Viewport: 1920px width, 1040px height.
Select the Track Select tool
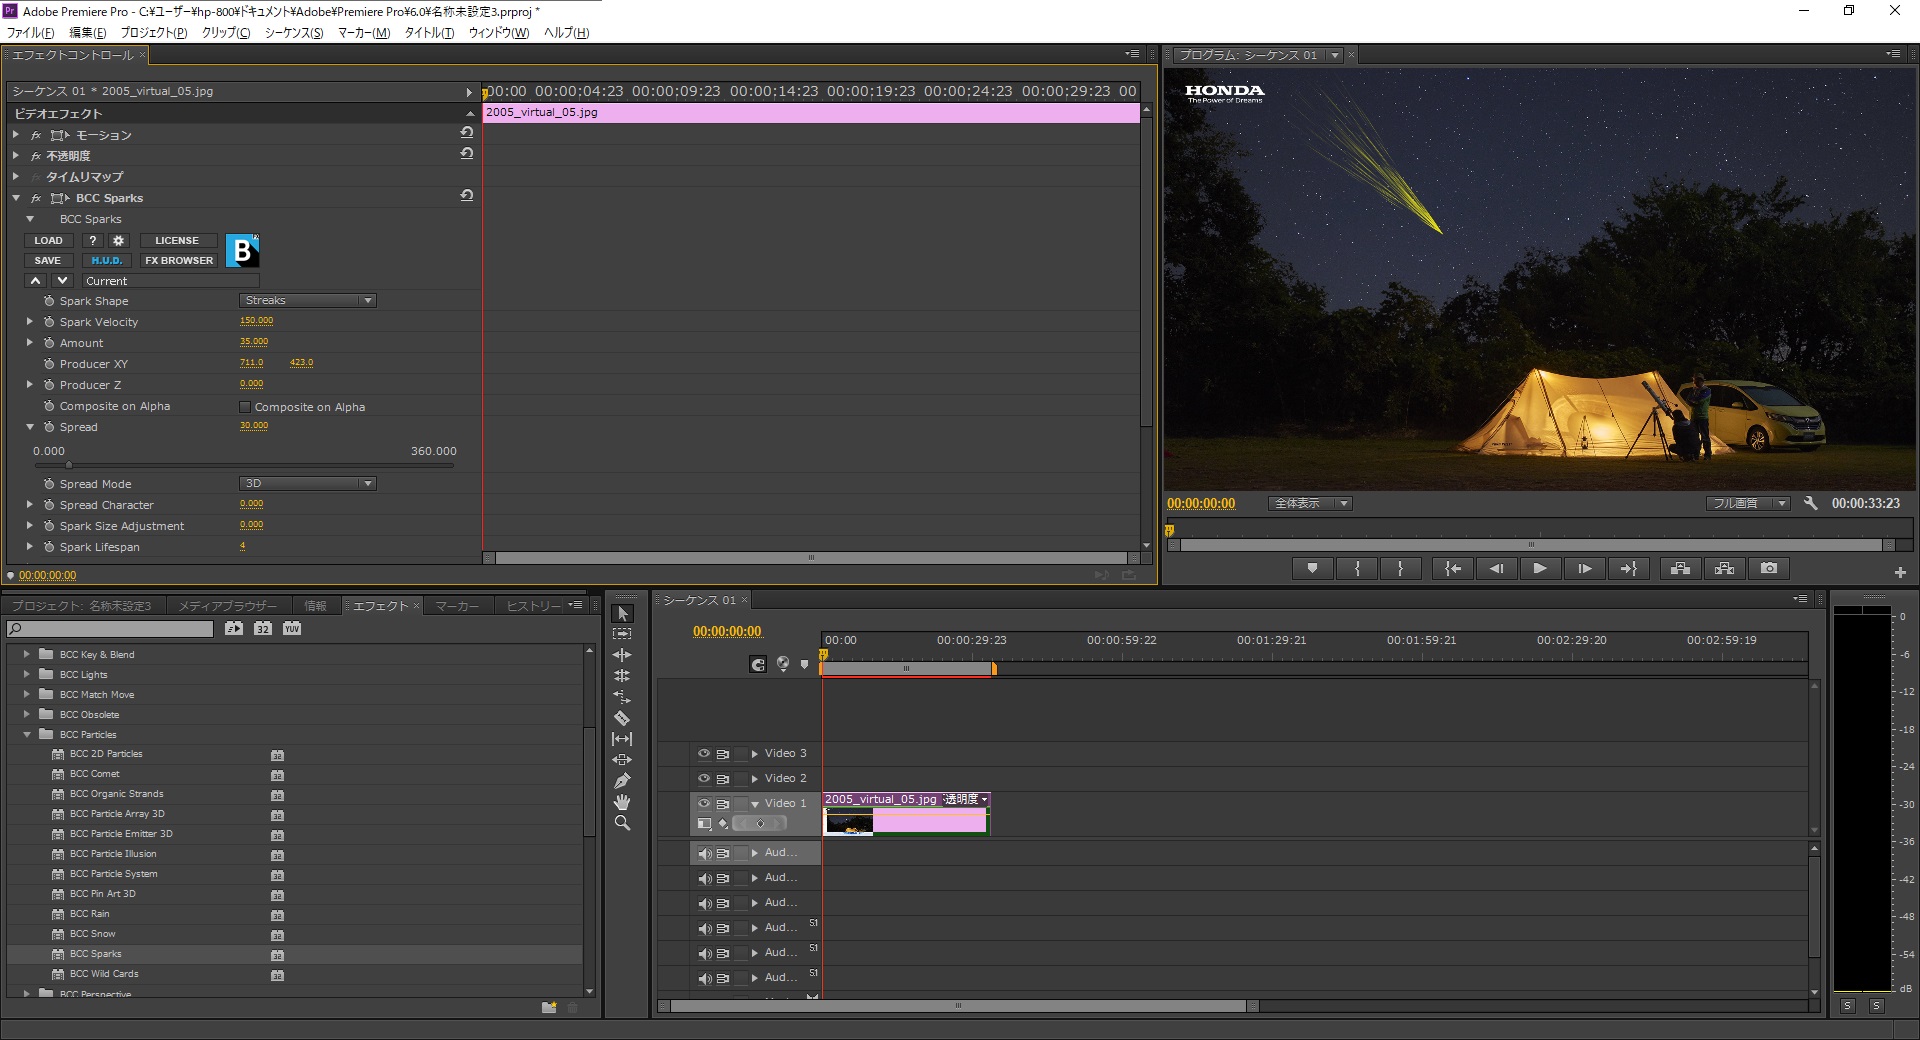[x=622, y=634]
